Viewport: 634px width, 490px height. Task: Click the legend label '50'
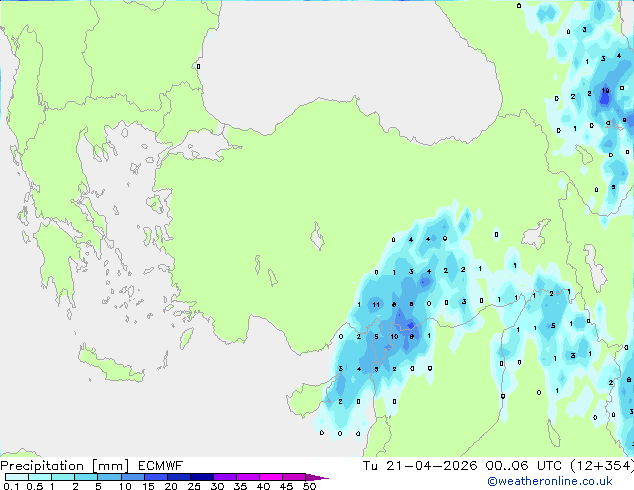click(309, 486)
